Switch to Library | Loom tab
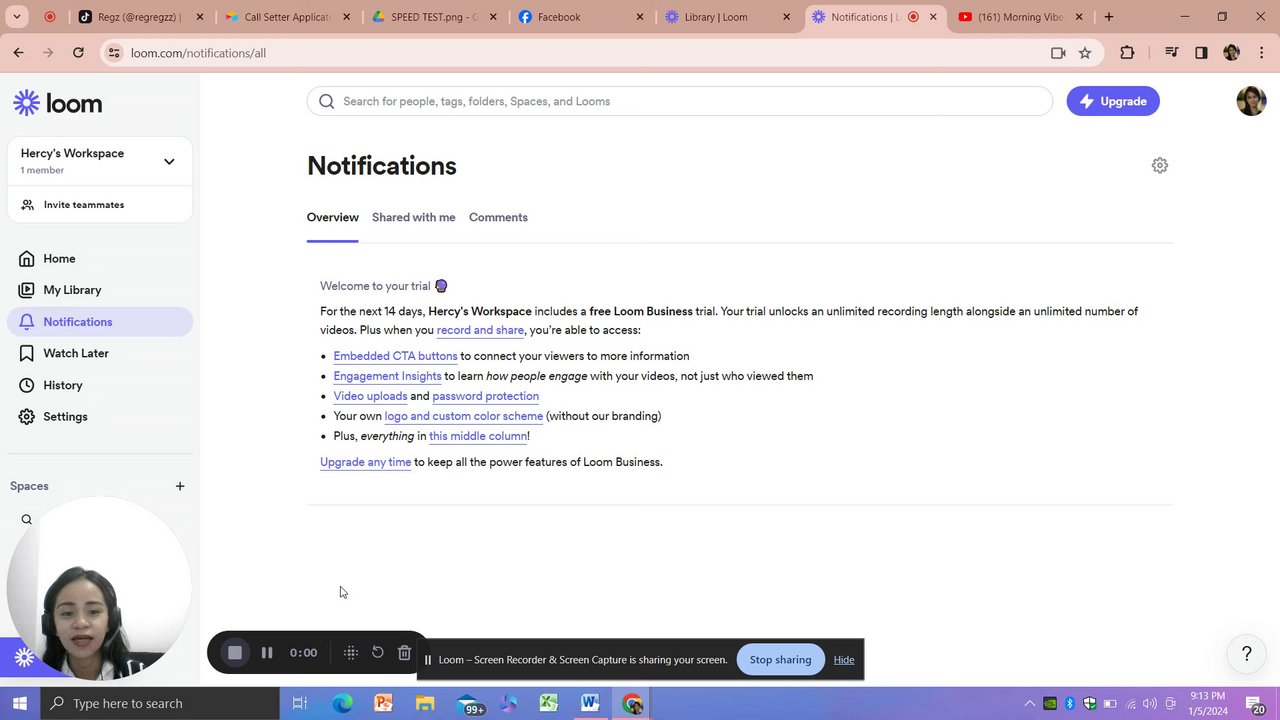This screenshot has width=1280, height=720. click(x=727, y=17)
